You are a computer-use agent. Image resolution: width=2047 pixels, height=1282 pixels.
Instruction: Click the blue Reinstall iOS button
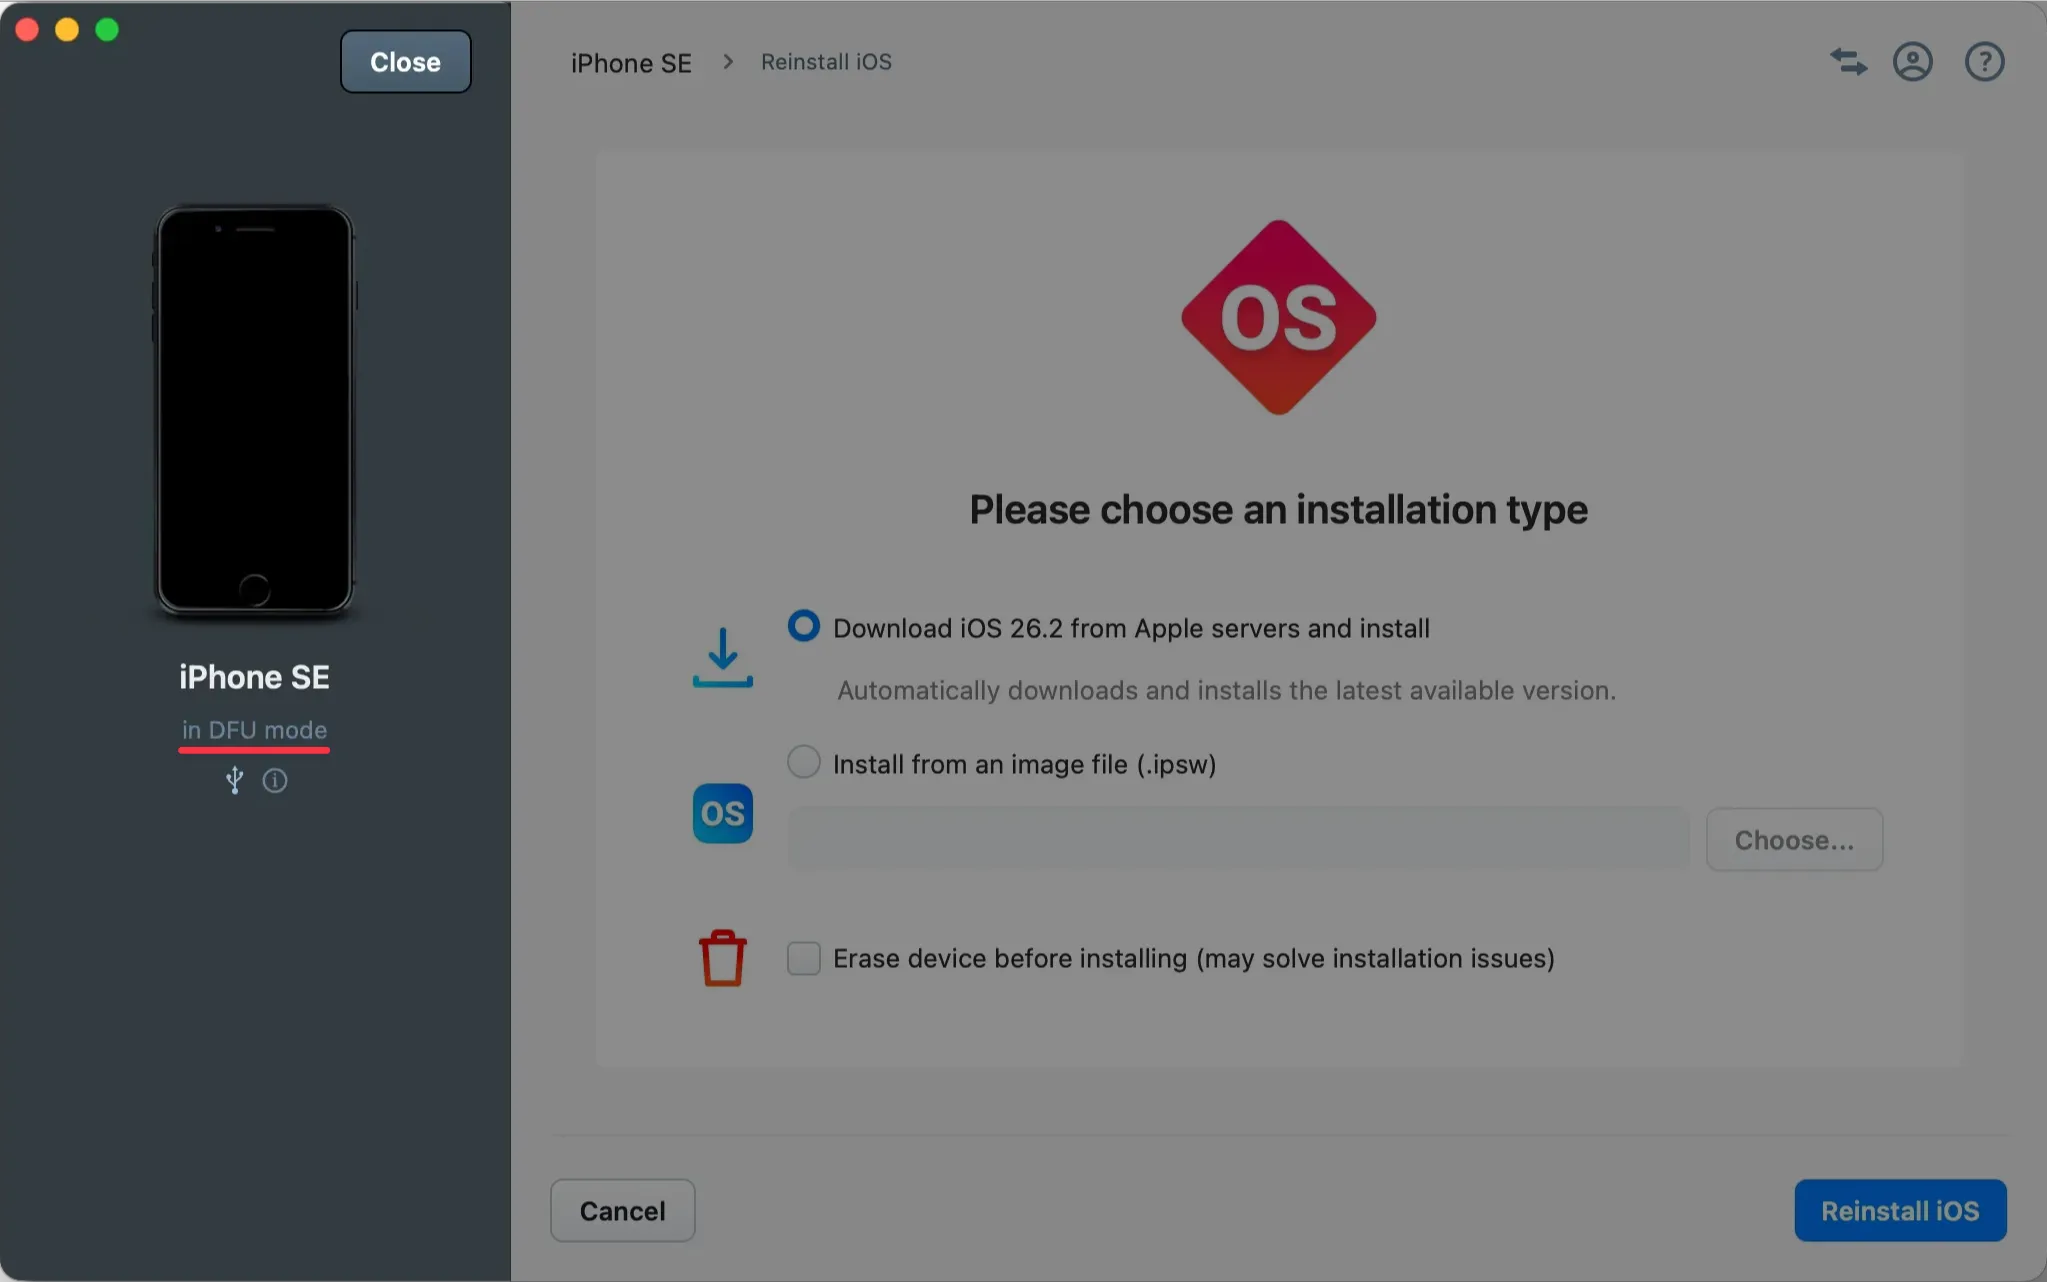click(x=1899, y=1210)
